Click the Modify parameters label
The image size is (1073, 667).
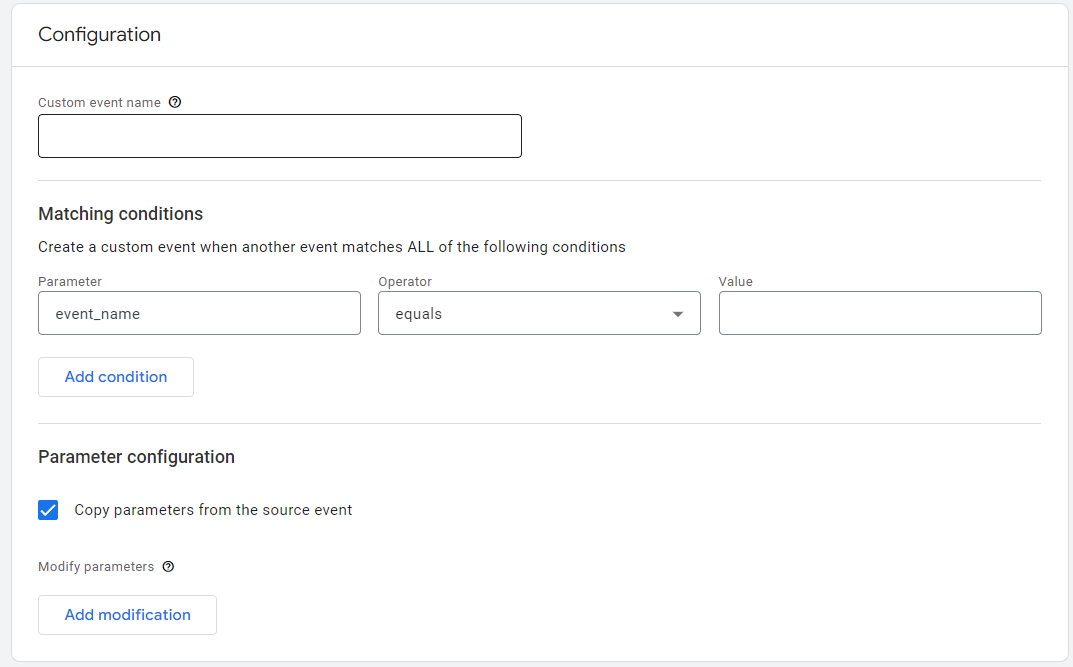tap(96, 566)
